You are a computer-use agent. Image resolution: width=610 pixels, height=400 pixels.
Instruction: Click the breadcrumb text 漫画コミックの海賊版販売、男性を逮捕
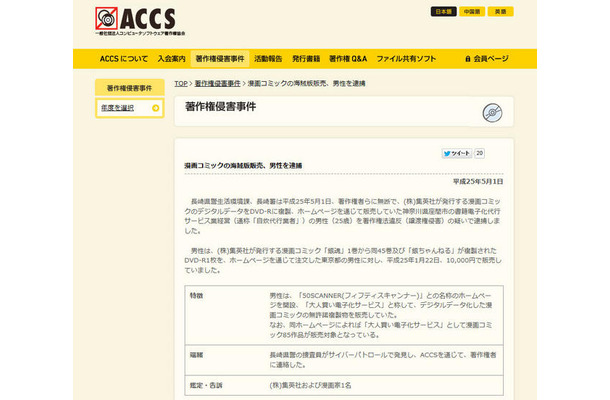pyautogui.click(x=307, y=83)
